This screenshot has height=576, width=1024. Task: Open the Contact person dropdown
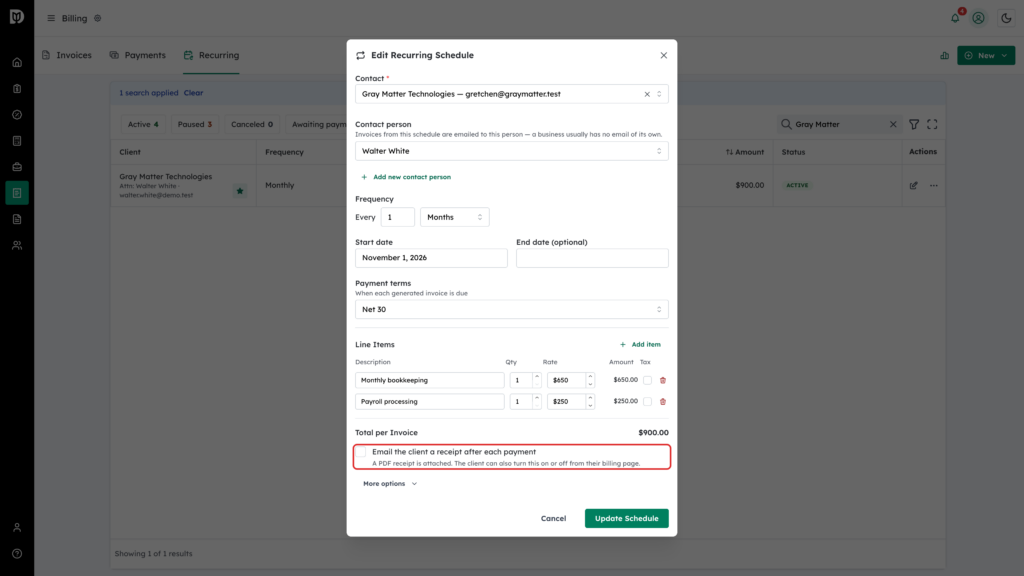click(x=511, y=151)
